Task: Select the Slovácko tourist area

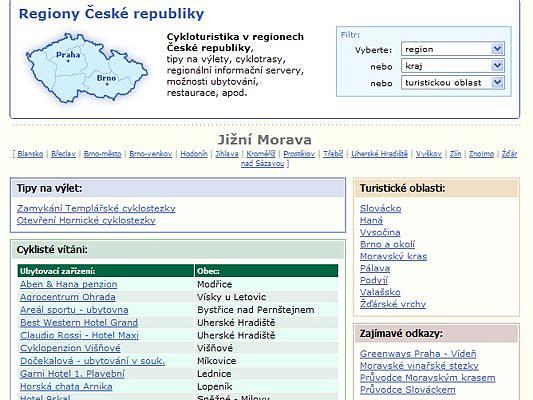Action: [380, 208]
